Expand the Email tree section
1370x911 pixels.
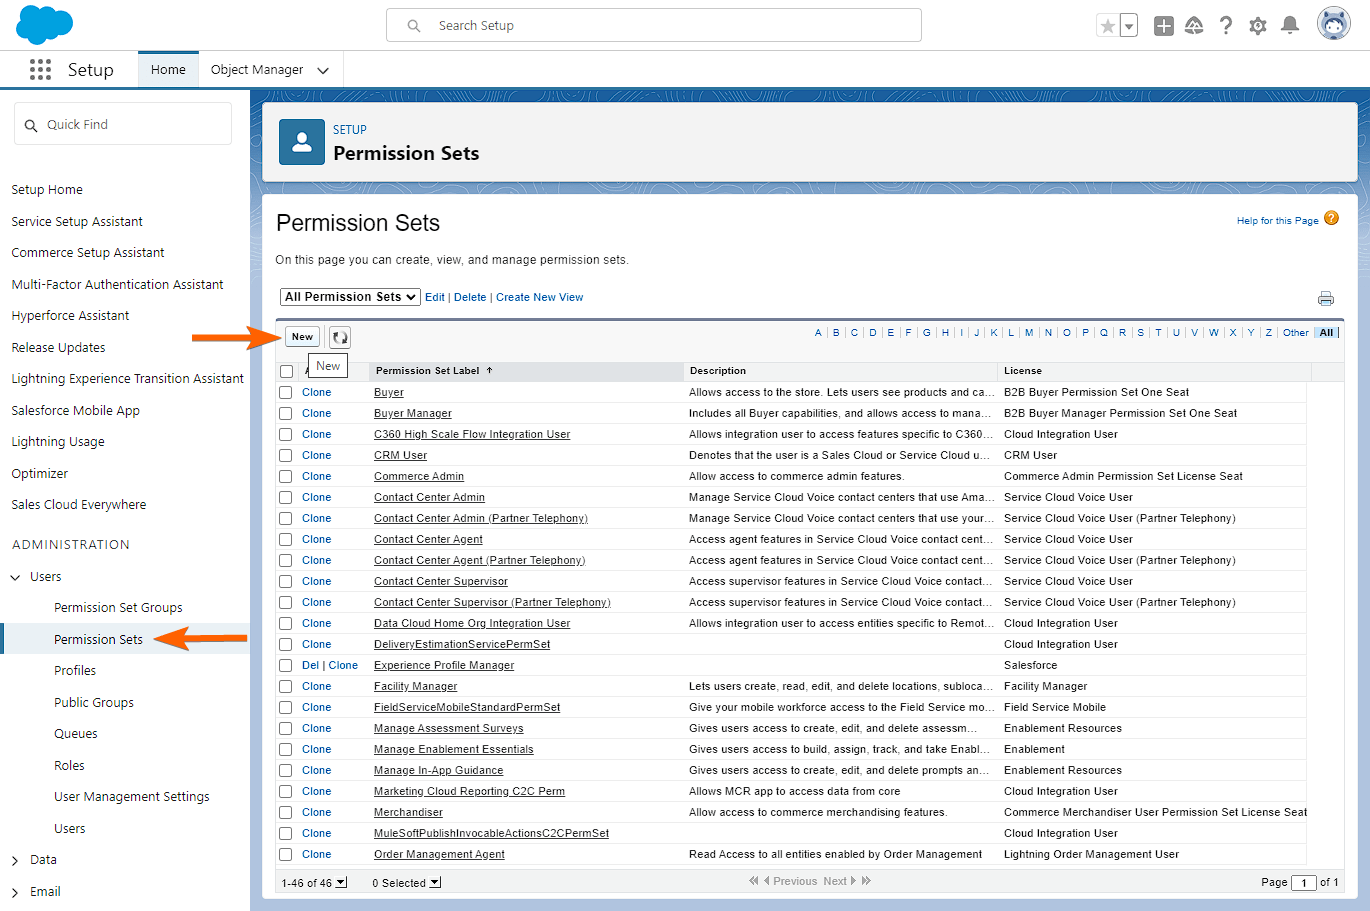click(16, 892)
